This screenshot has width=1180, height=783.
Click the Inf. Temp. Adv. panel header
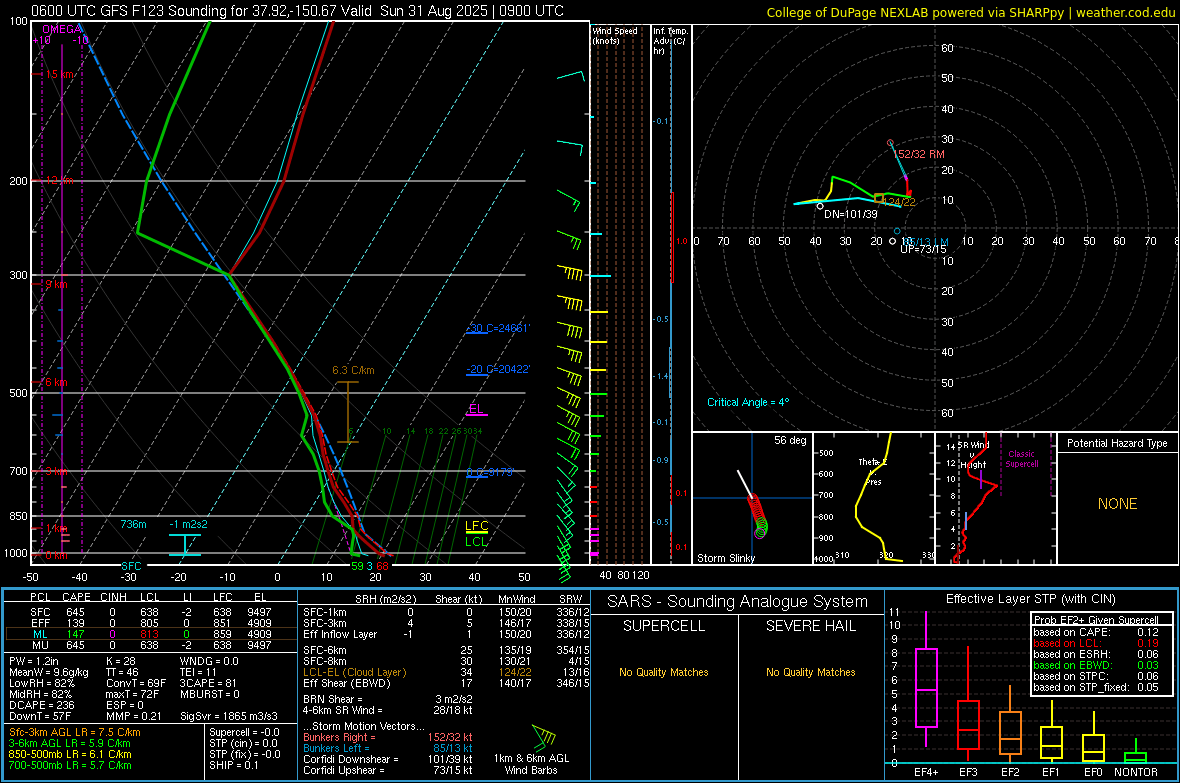(669, 41)
